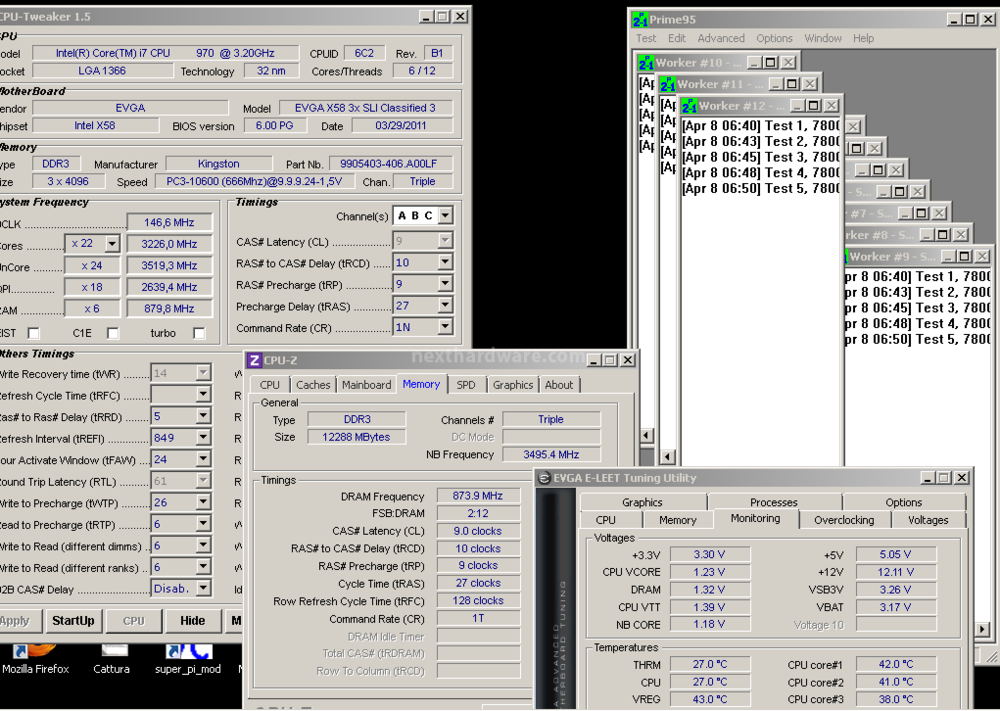Image resolution: width=1000 pixels, height=711 pixels.
Task: Open the RAS# Precharge (tRP) dropdown
Action: tap(445, 284)
